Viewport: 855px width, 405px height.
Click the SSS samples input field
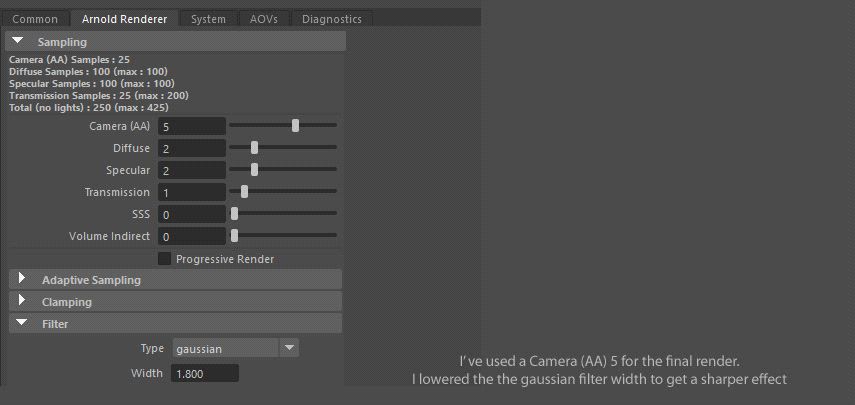tap(191, 214)
